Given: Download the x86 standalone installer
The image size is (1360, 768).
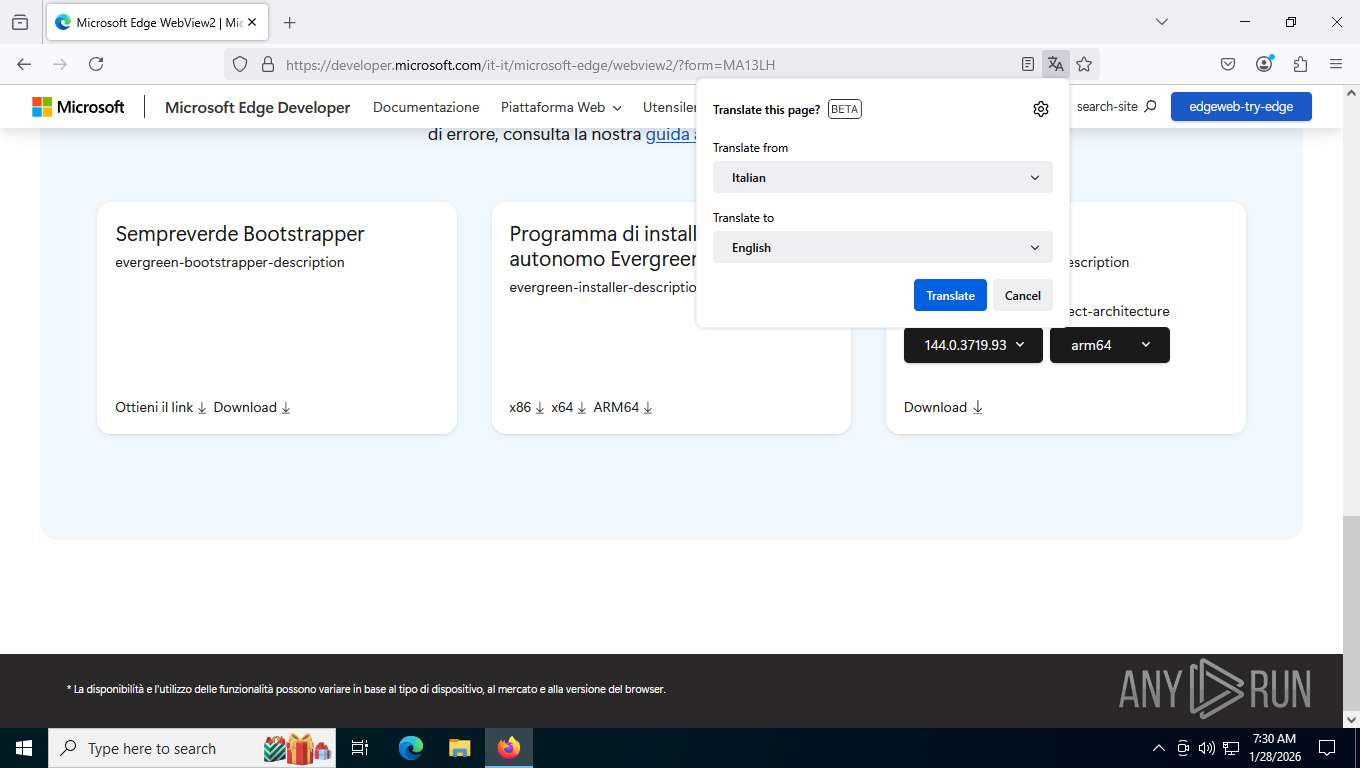Looking at the screenshot, I should pyautogui.click(x=527, y=407).
